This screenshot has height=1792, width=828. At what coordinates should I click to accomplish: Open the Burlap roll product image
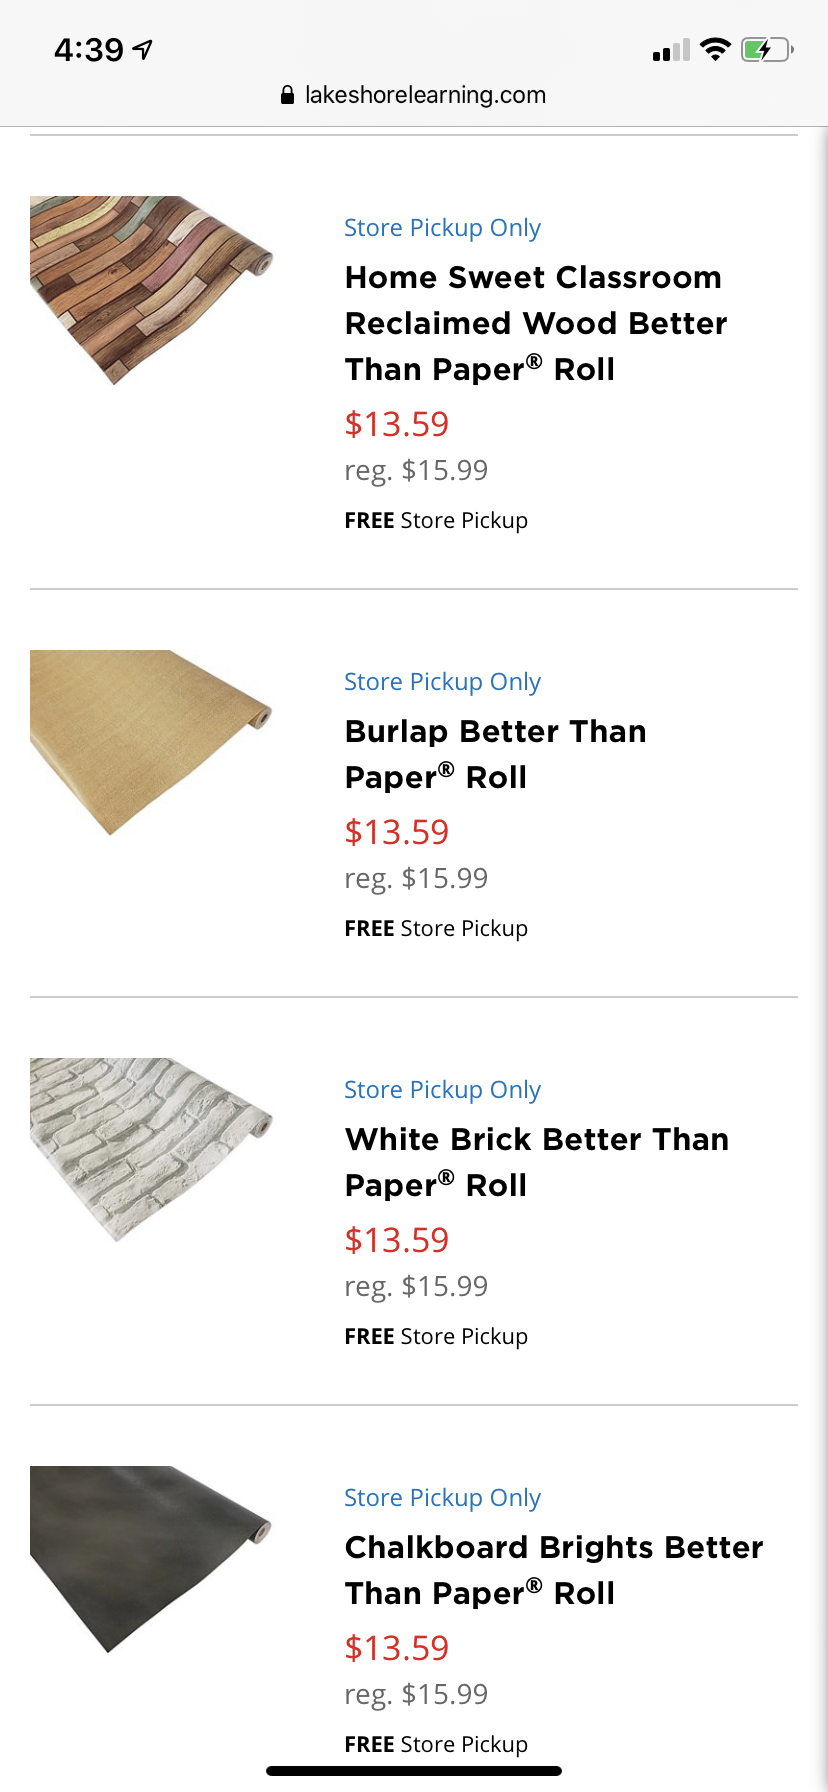click(x=151, y=742)
